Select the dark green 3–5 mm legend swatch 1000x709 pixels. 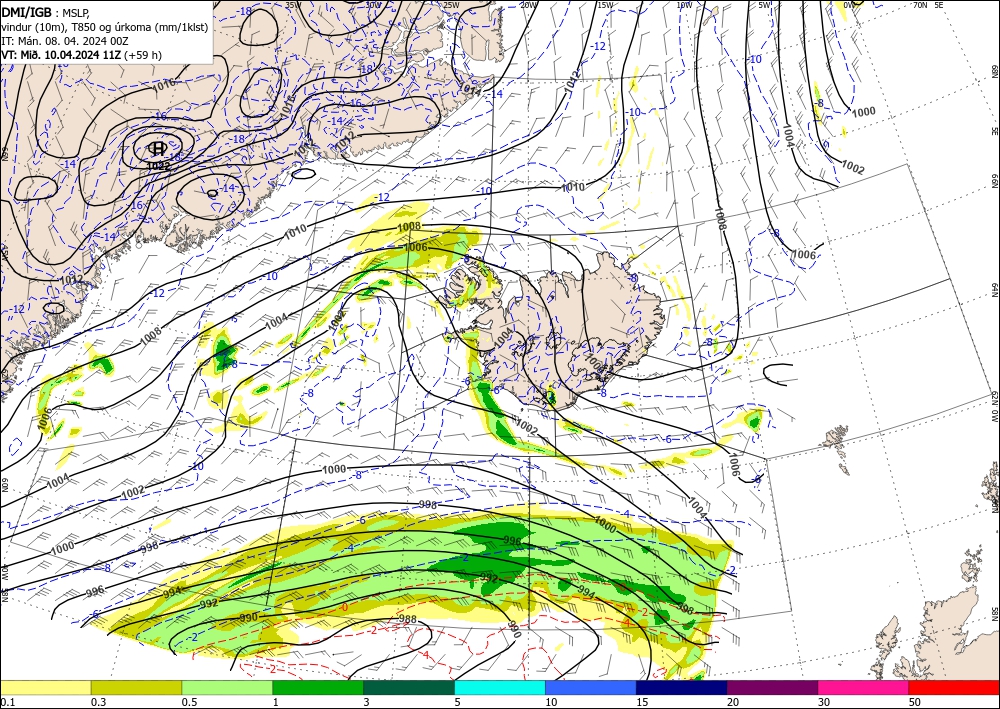(409, 687)
